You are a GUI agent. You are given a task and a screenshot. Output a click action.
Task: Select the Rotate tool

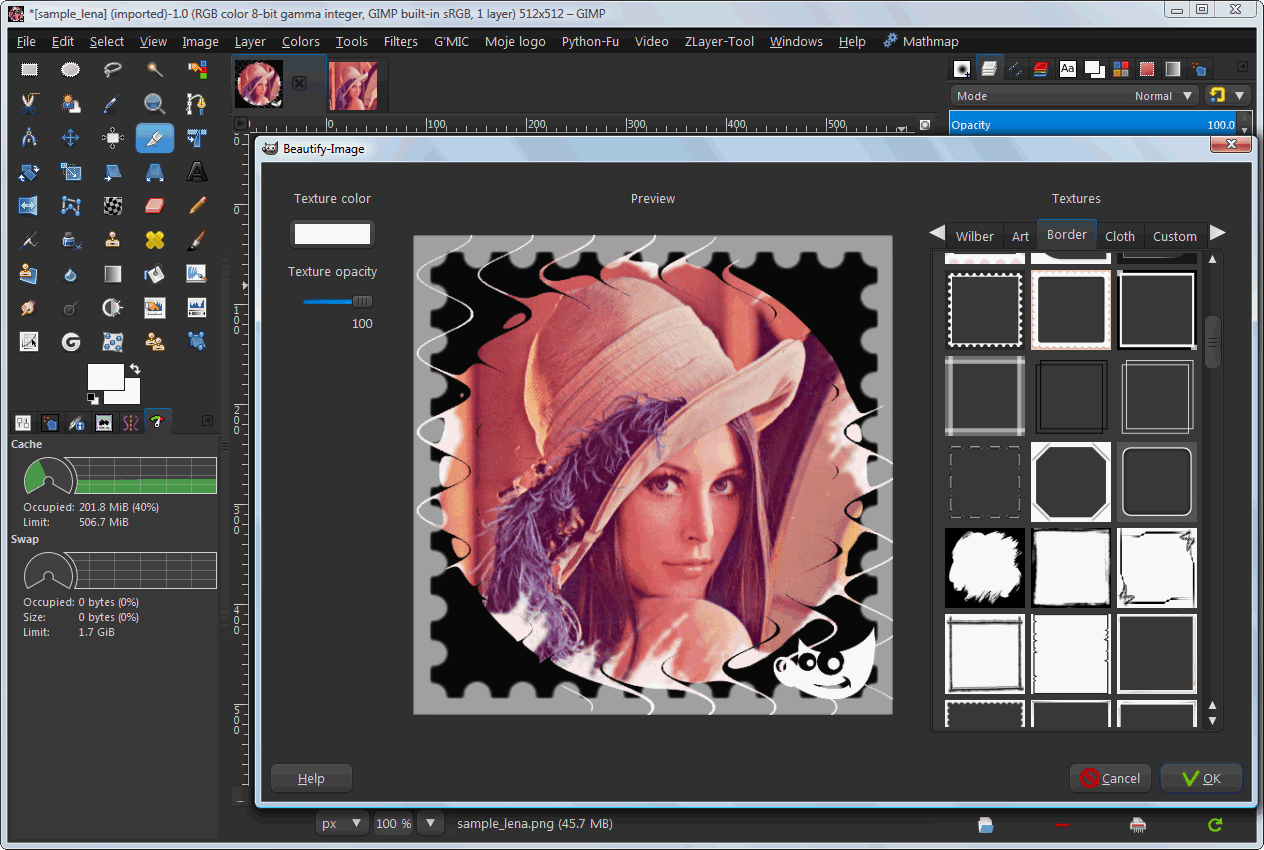tap(29, 172)
